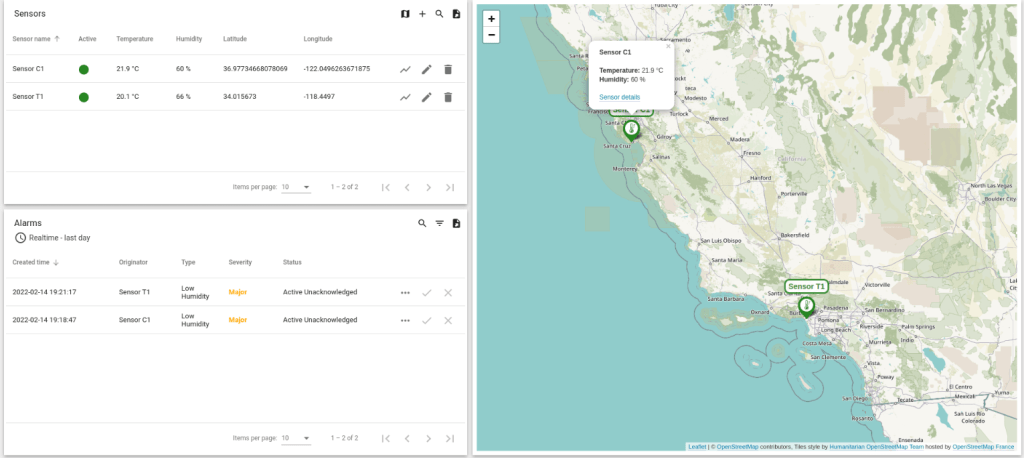This screenshot has height=458, width=1024.
Task: Delete Sensor T1
Action: [x=448, y=97]
